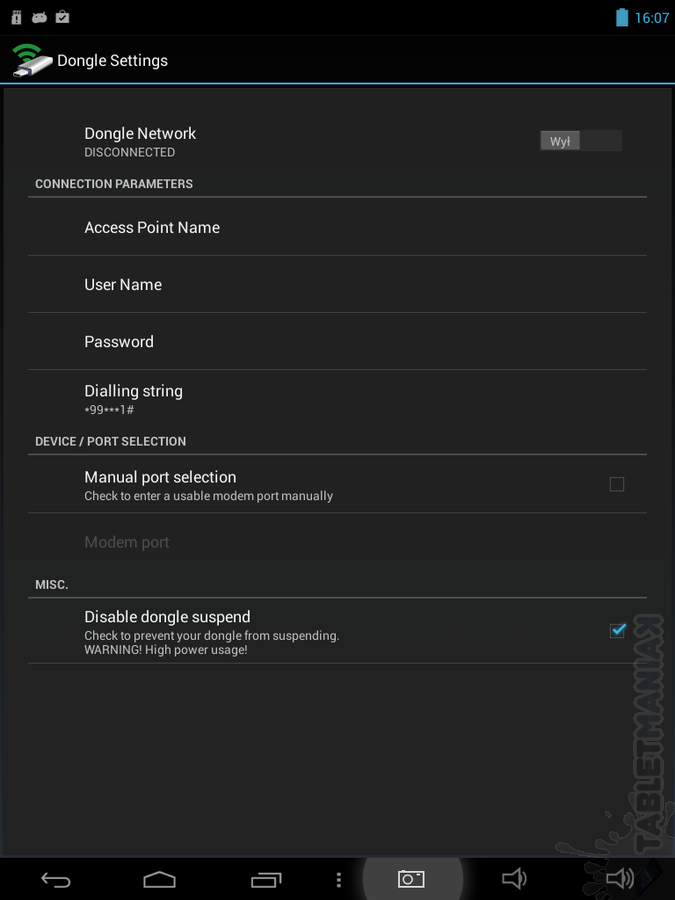Tap the Back navigation icon

point(56,879)
